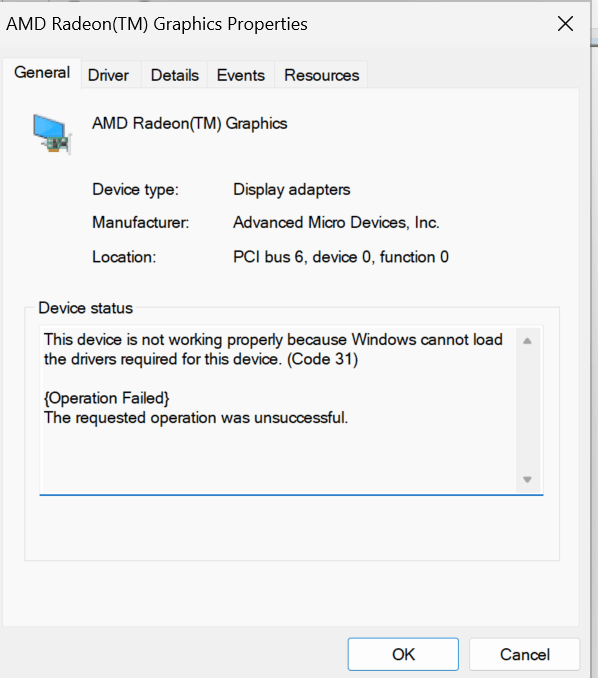Click the 'Advanced Micro Devices, Inc.' value
598x678 pixels.
[336, 222]
